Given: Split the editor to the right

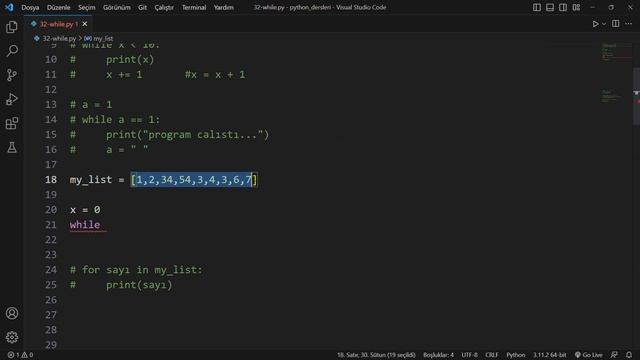Looking at the screenshot, I should pos(616,24).
